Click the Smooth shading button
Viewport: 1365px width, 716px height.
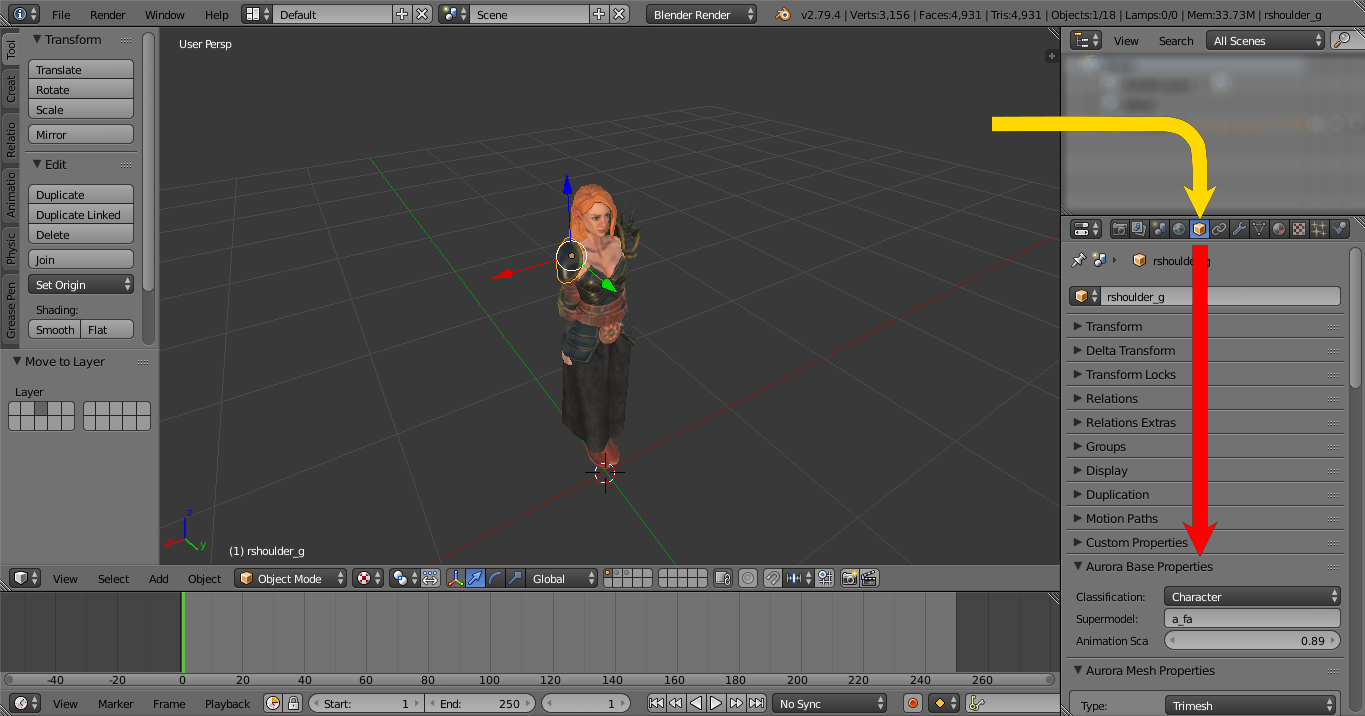(x=55, y=329)
